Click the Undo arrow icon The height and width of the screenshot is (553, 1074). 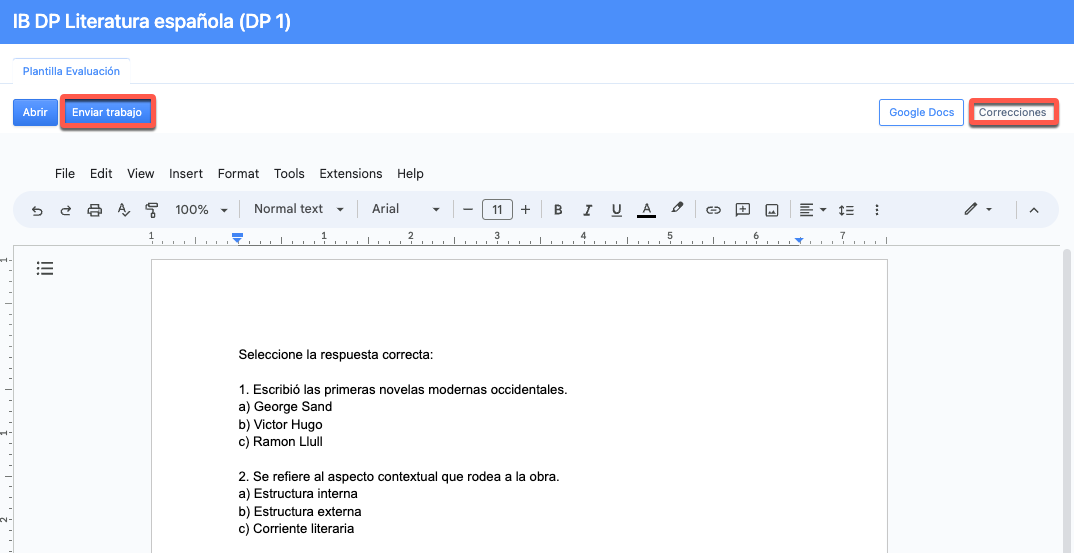tap(37, 210)
